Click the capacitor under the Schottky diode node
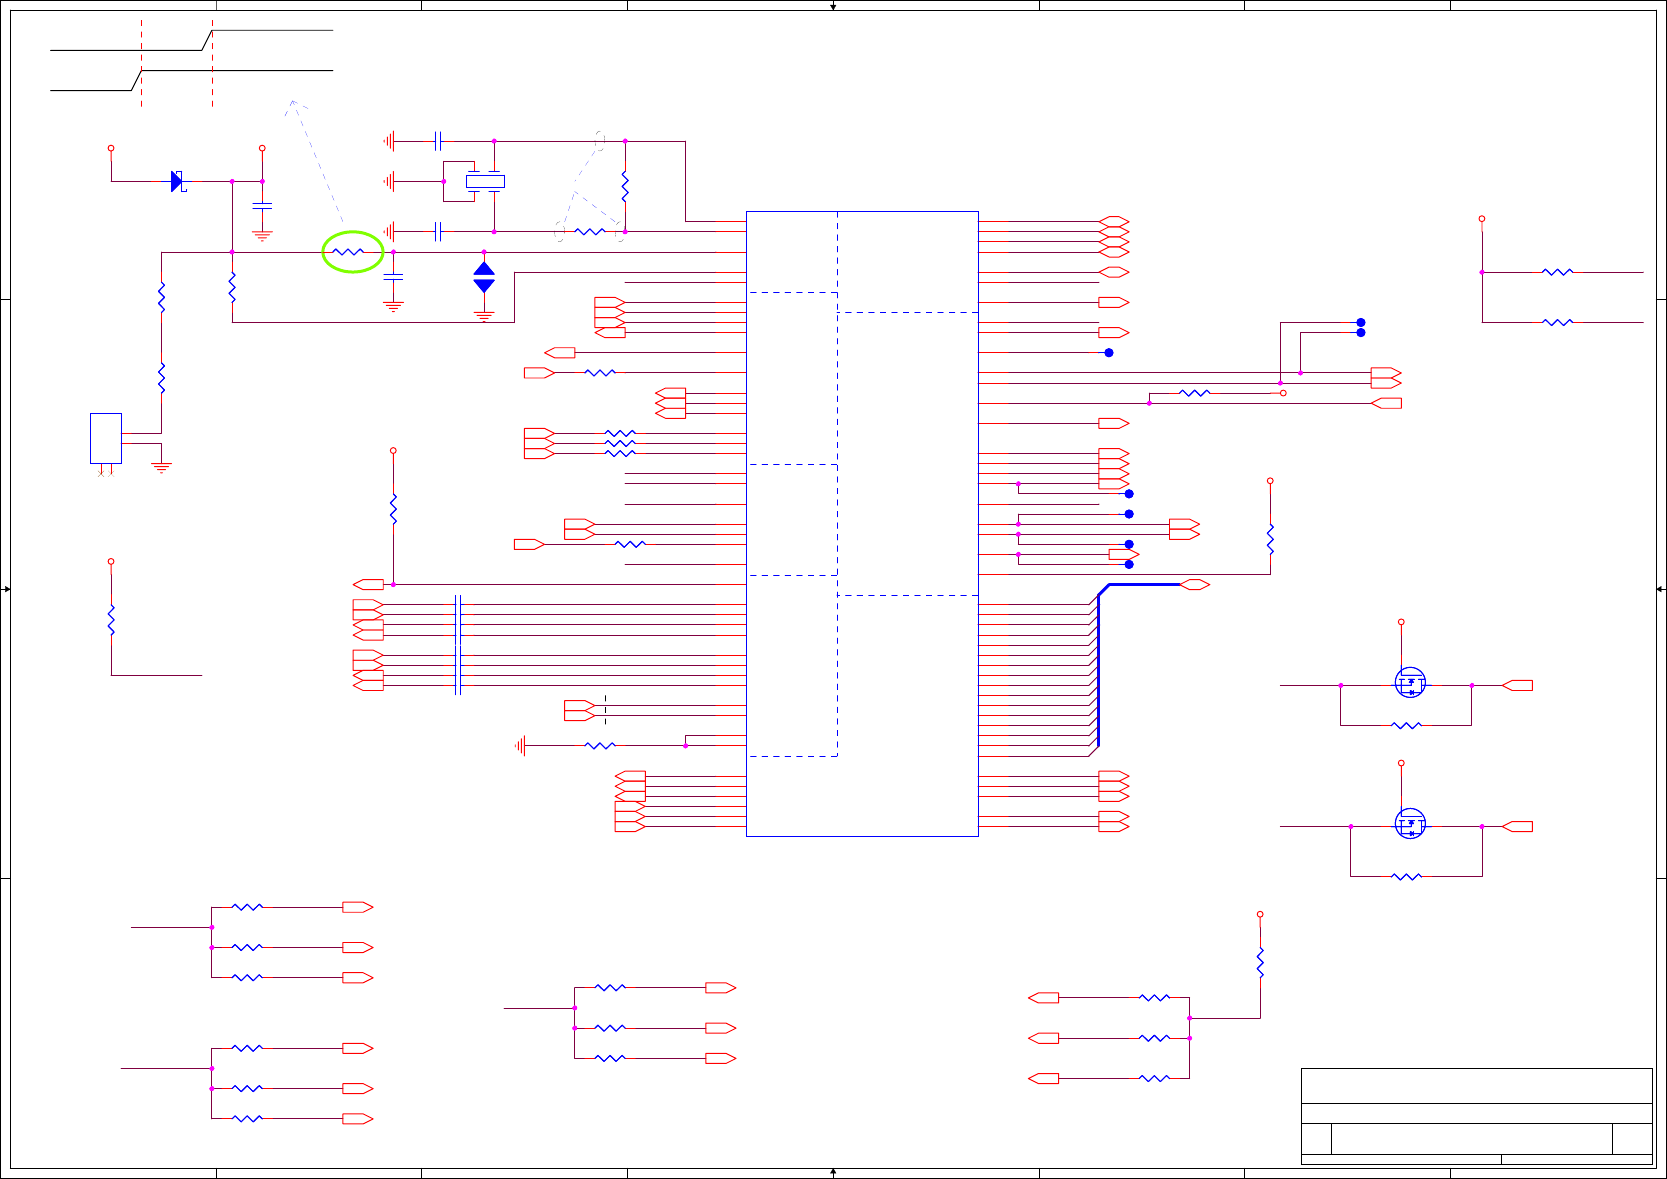The height and width of the screenshot is (1179, 1667). click(x=262, y=205)
